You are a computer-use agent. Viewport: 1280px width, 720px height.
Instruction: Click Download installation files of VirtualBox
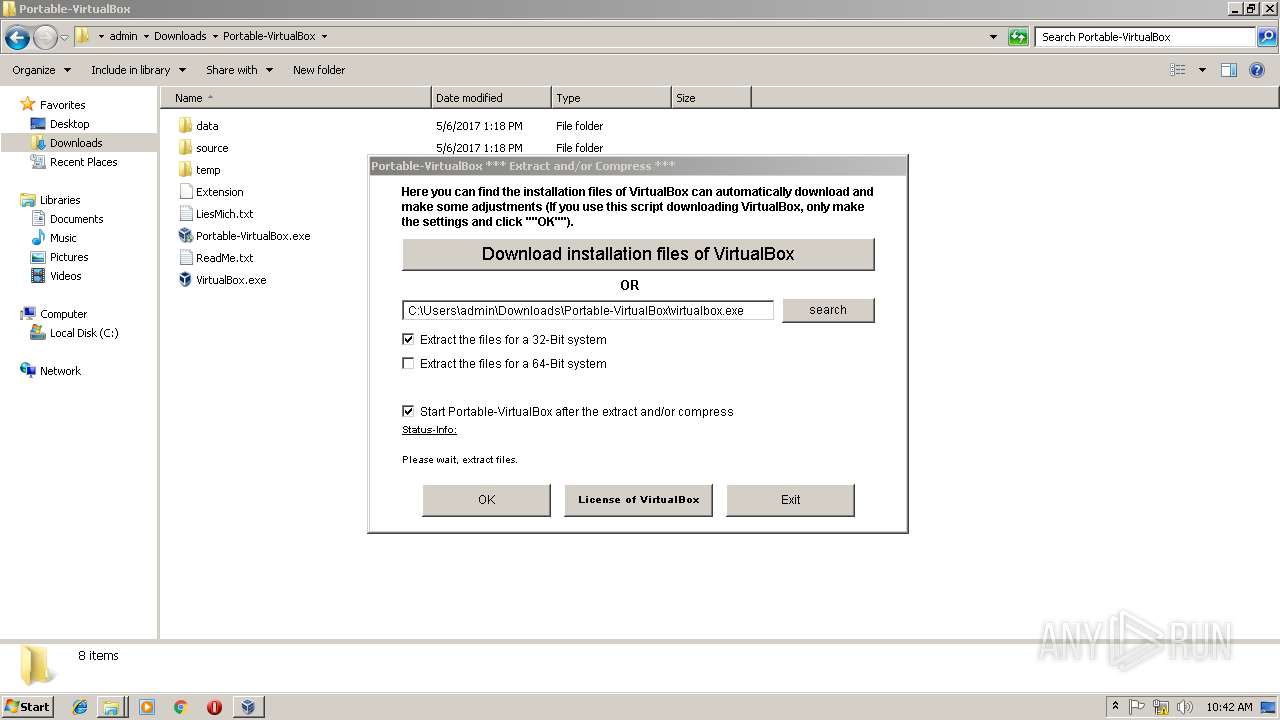(x=638, y=254)
